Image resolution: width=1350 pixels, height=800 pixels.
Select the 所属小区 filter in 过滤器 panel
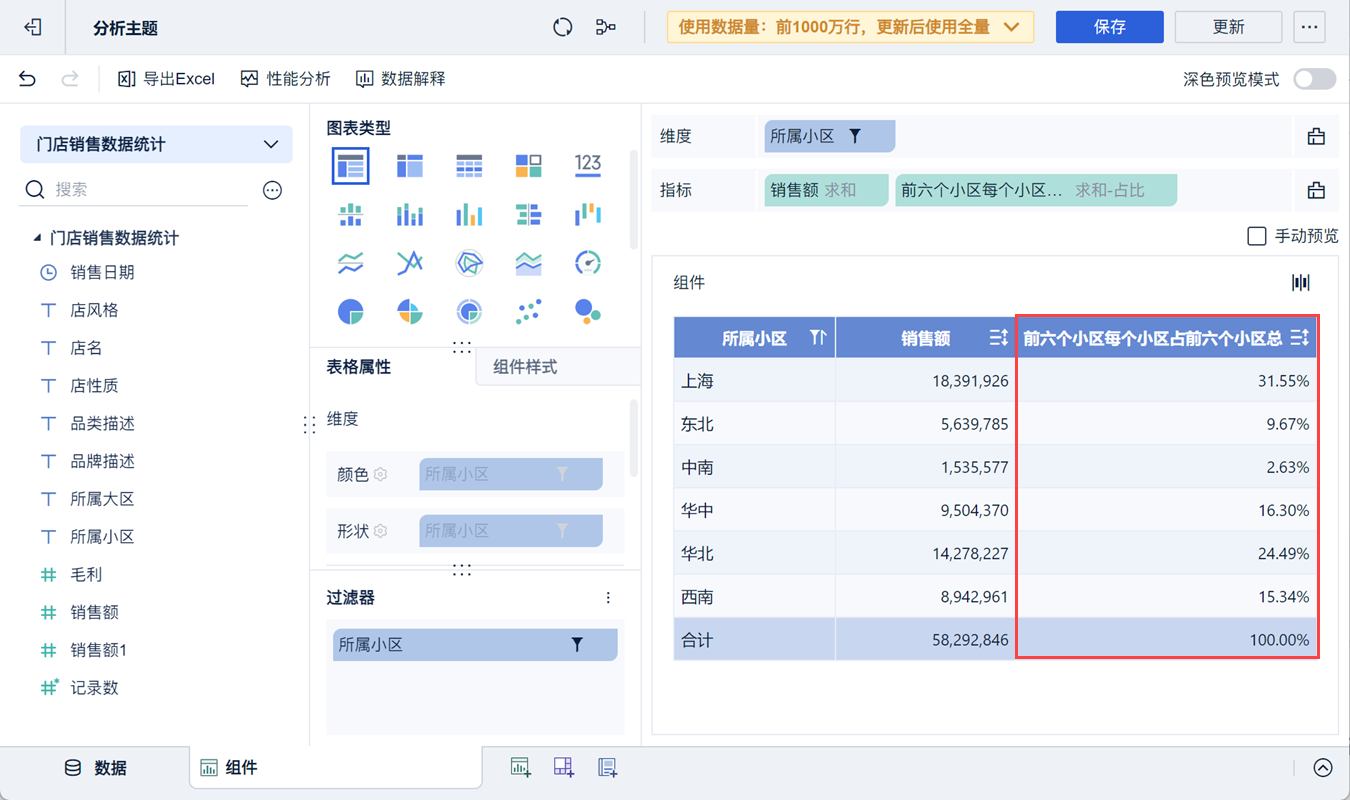[x=475, y=645]
